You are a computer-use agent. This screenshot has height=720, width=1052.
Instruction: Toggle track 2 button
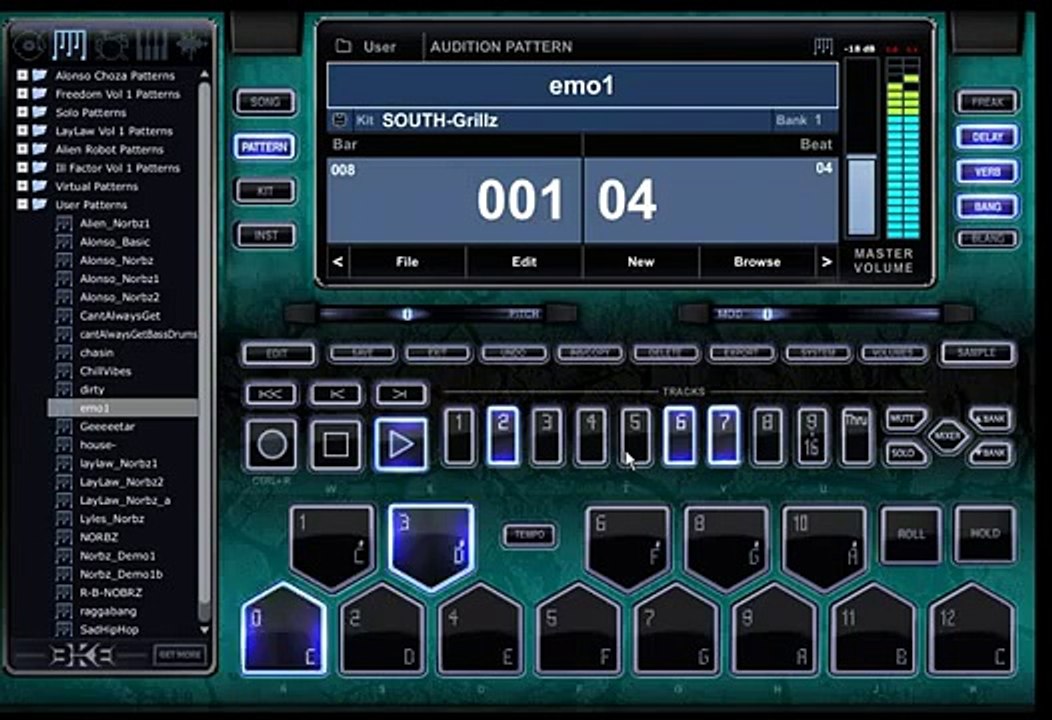pos(503,436)
